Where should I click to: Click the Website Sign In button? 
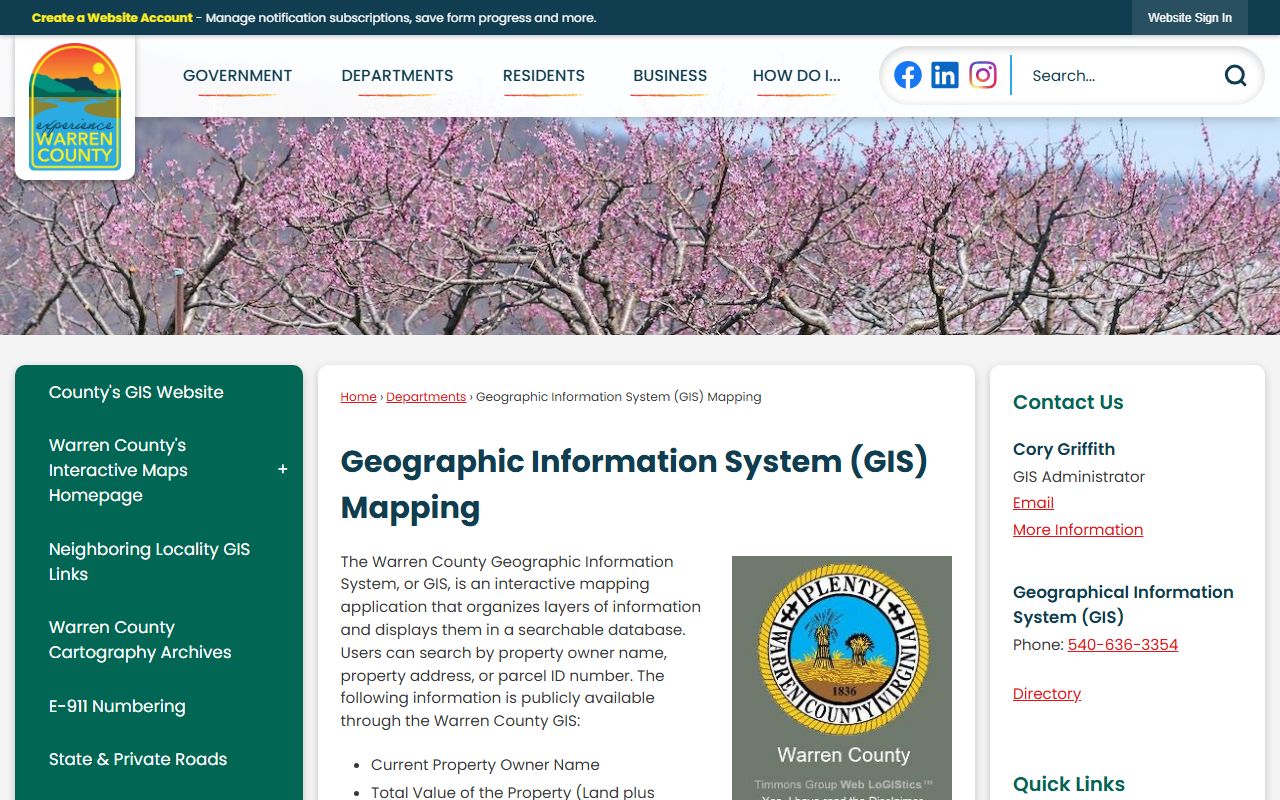click(1190, 18)
